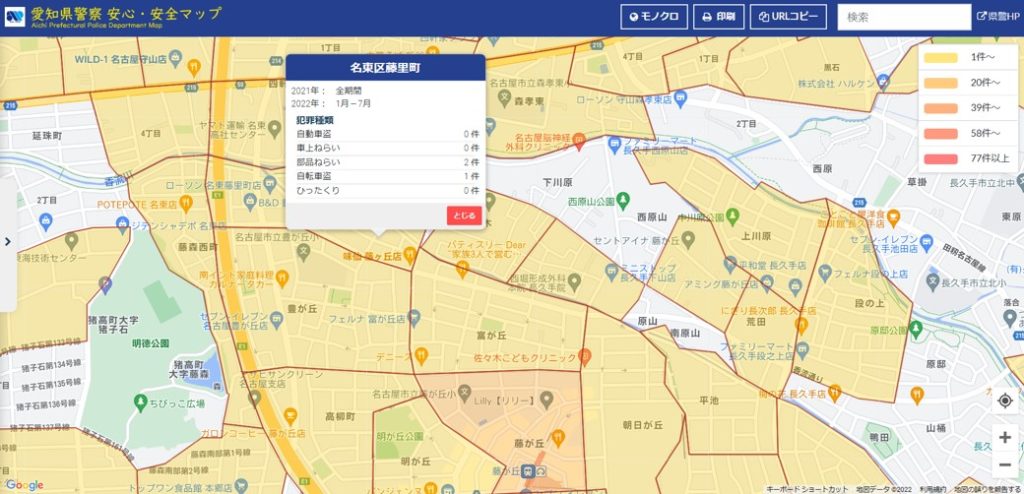Image resolution: width=1024 pixels, height=494 pixels.
Task: Click the 部品ねらい row in popup
Action: (388, 162)
